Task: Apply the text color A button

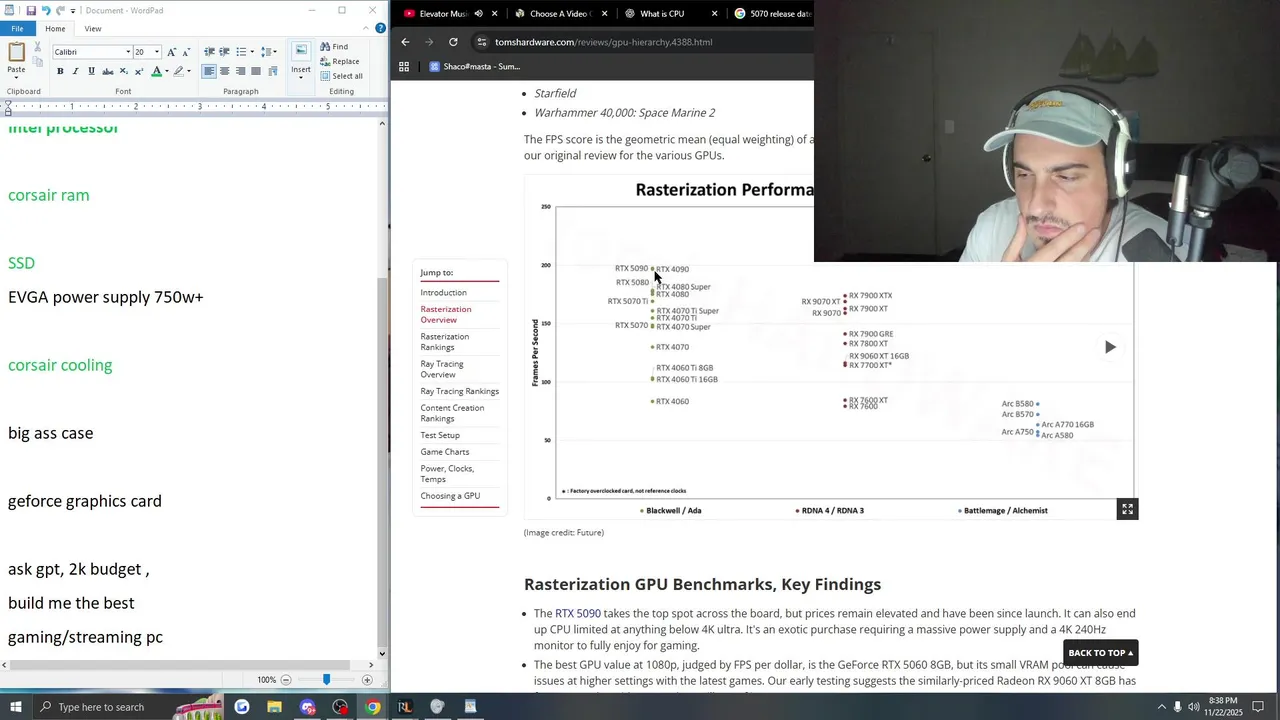Action: [156, 71]
